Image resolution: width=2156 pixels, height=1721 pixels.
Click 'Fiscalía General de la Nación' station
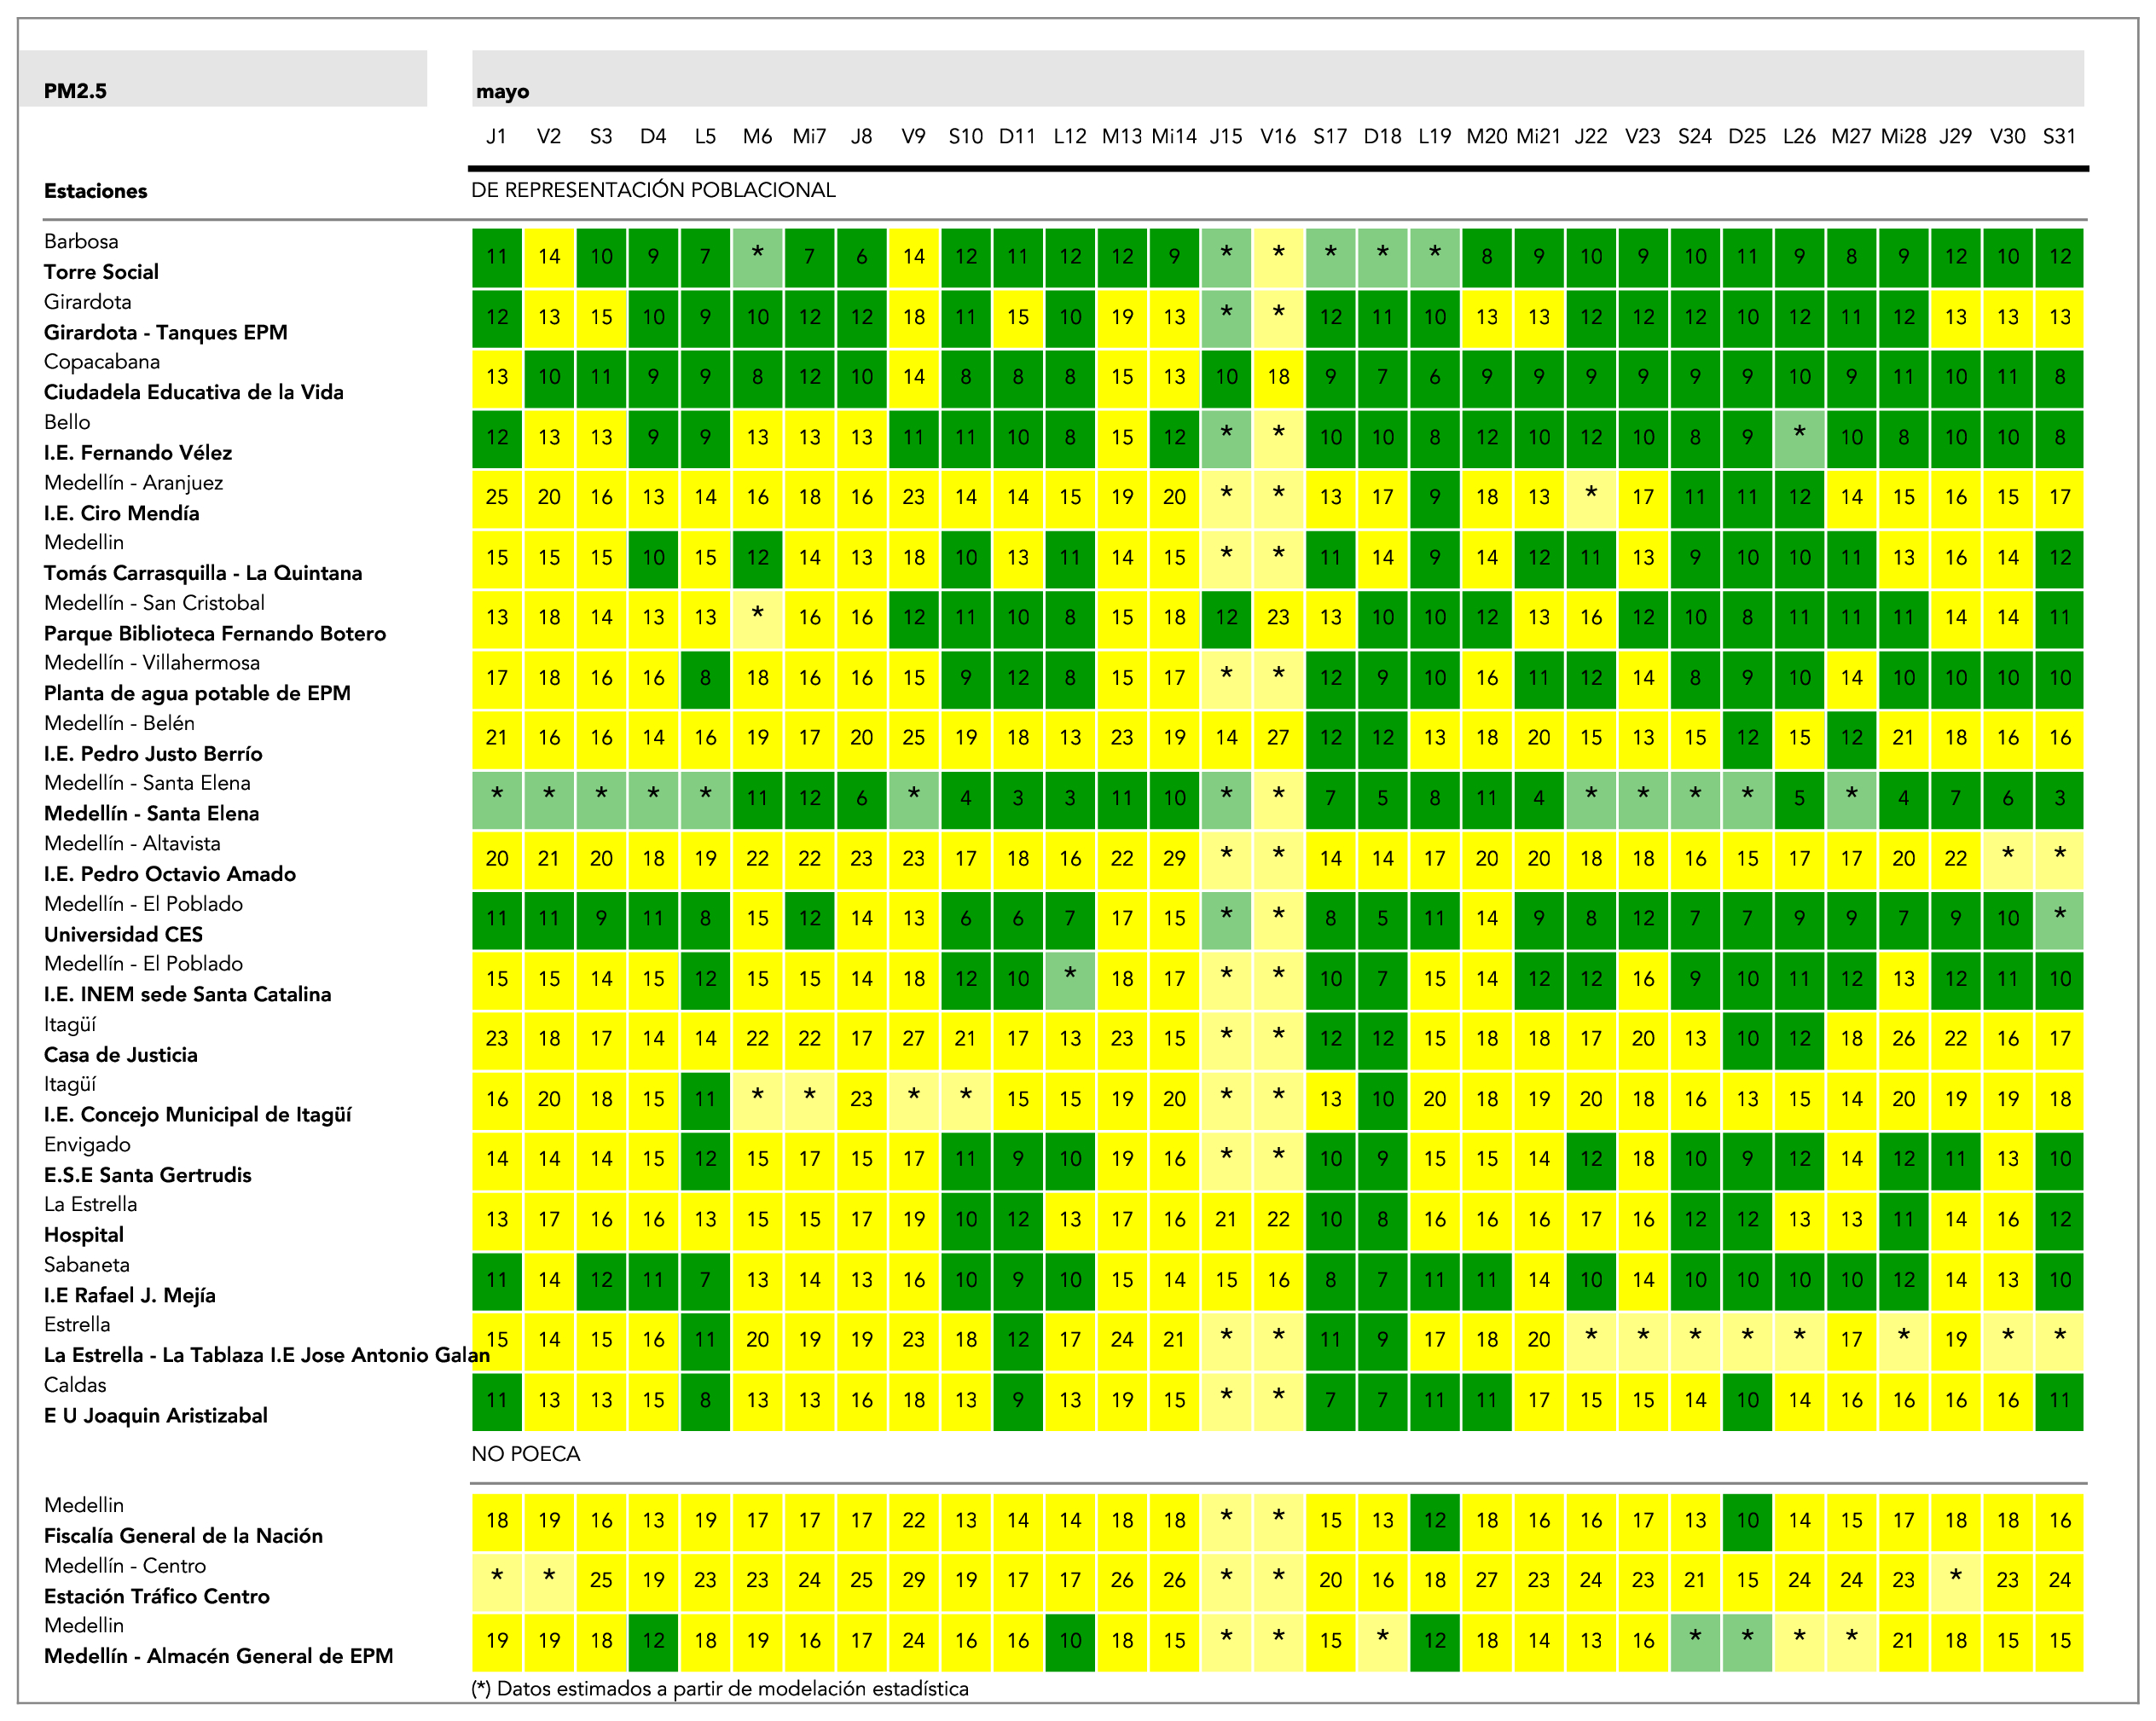coord(183,1537)
